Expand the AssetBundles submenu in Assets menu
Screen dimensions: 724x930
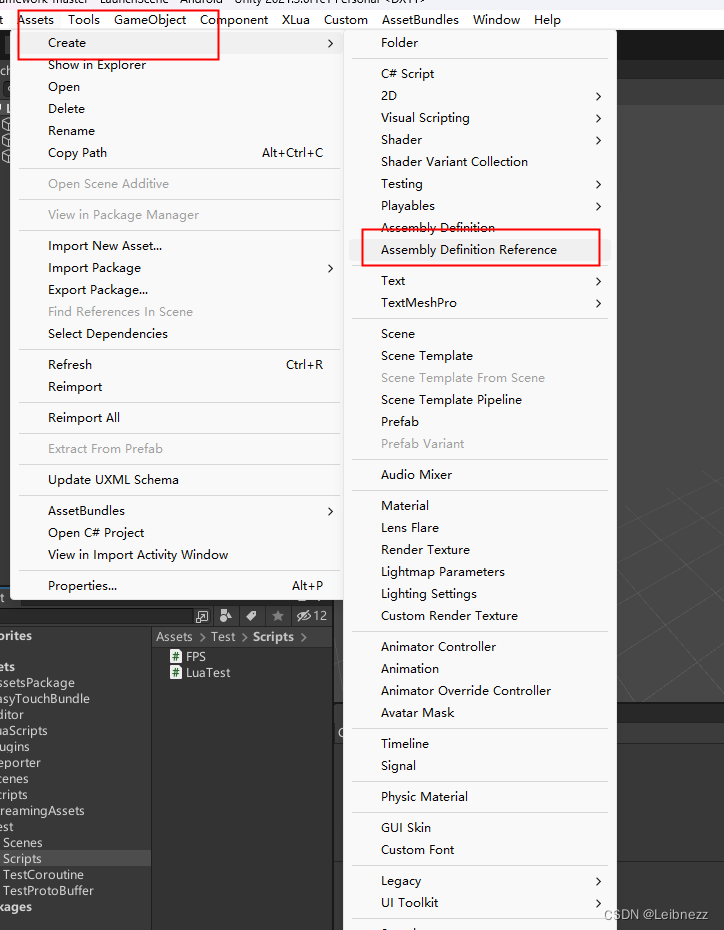click(x=178, y=510)
